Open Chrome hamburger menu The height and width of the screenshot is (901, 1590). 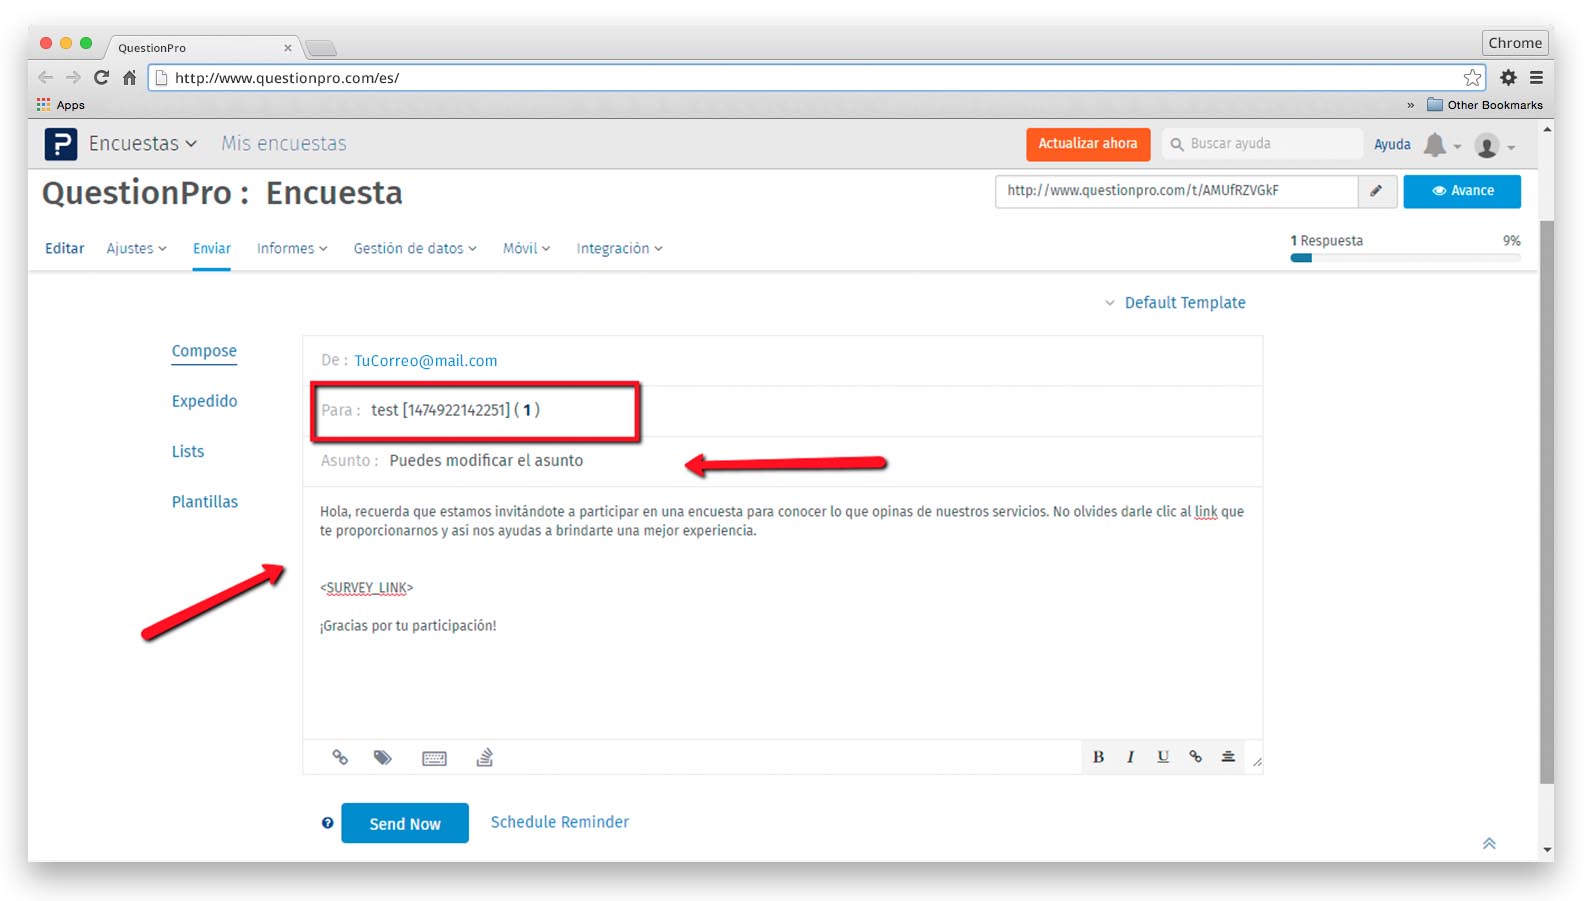point(1536,77)
